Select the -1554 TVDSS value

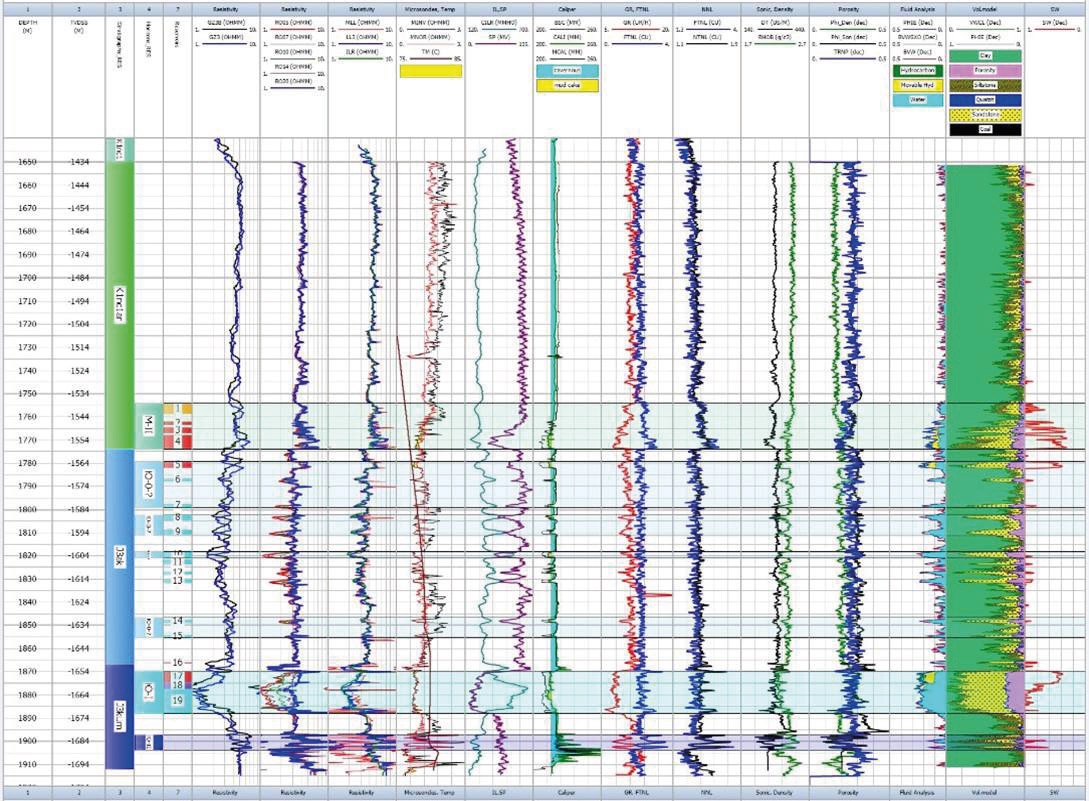pos(78,440)
